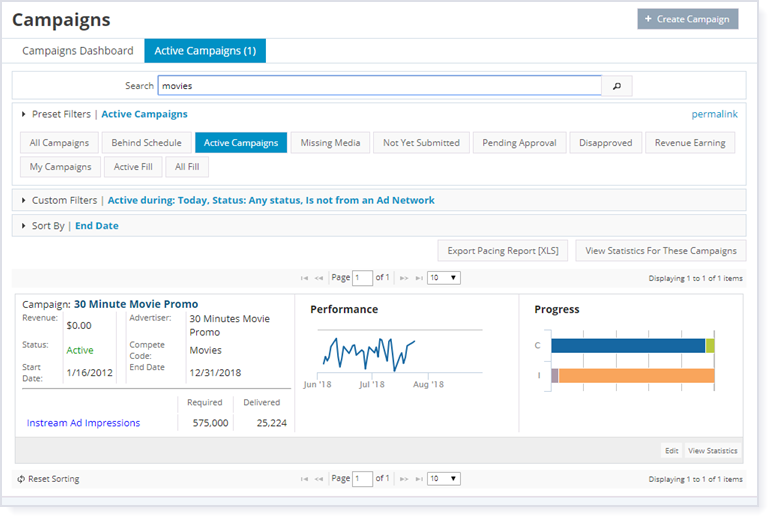Jump to last page in top pager

[419, 278]
